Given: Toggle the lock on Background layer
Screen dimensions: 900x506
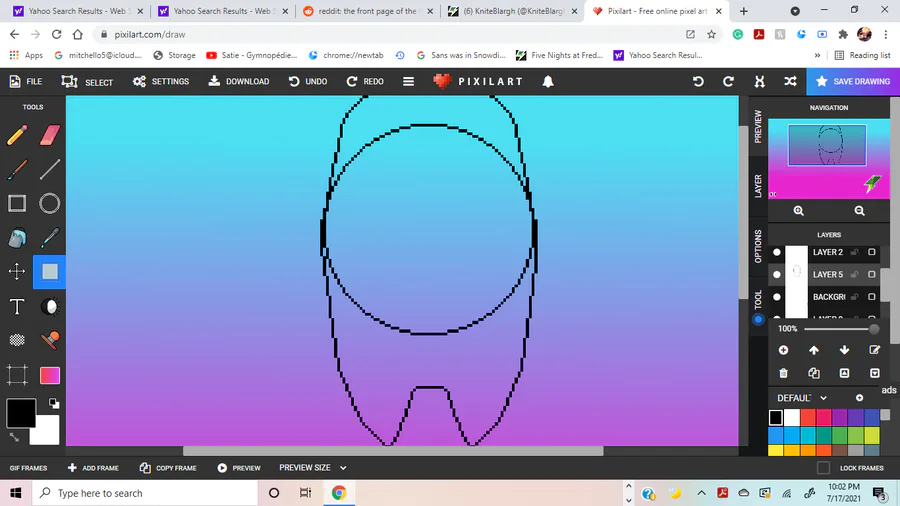Looking at the screenshot, I should click(x=855, y=297).
